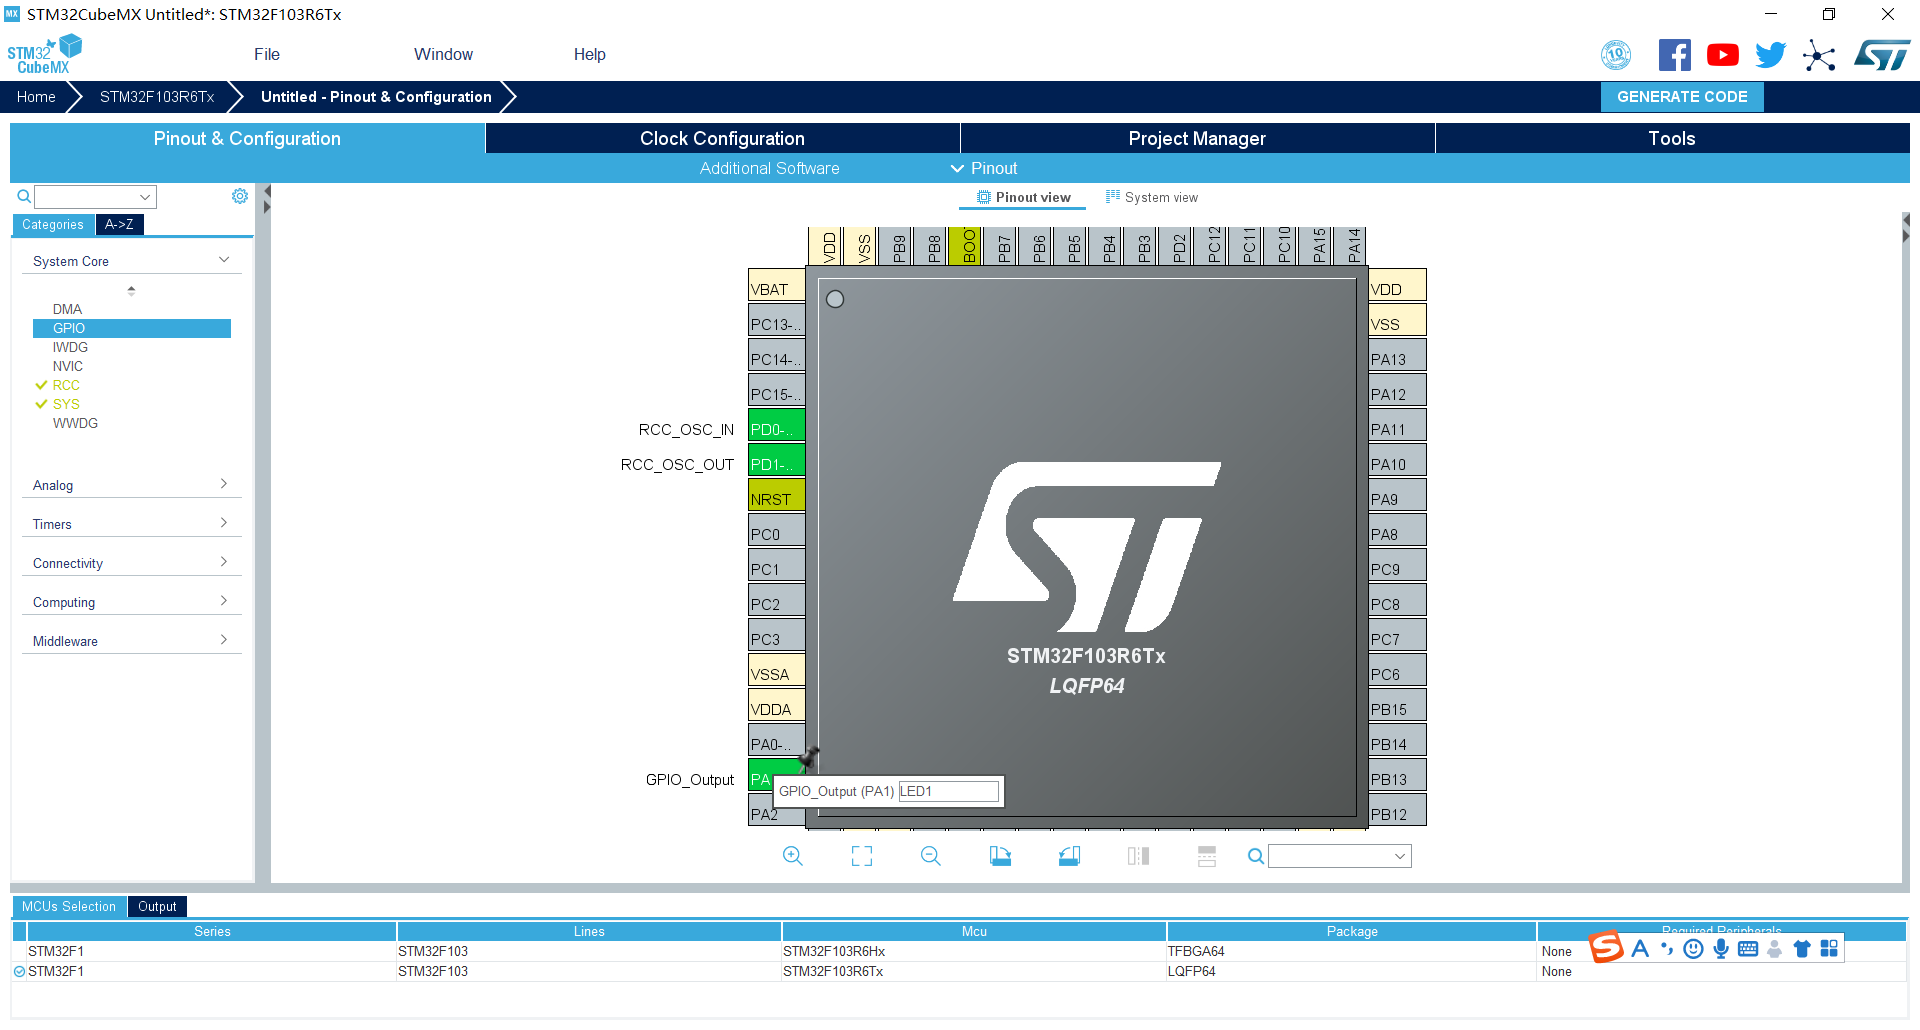Click the LED1 user label field
The image size is (1920, 1030).
click(x=948, y=791)
